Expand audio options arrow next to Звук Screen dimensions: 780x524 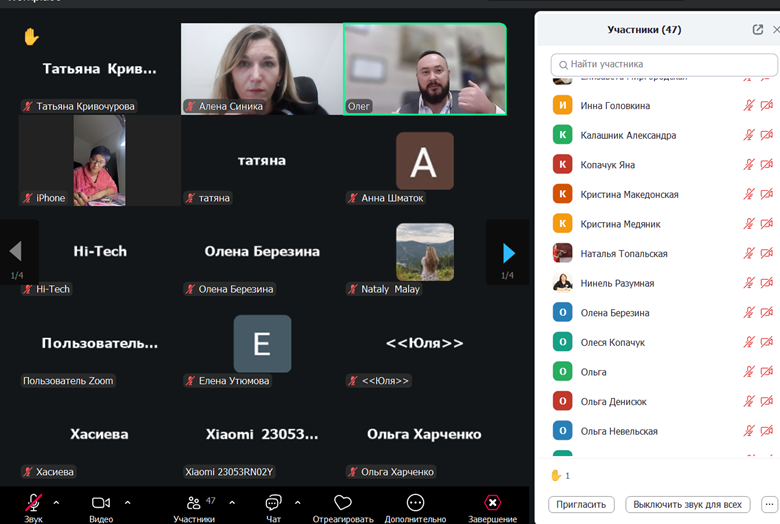pyautogui.click(x=56, y=502)
